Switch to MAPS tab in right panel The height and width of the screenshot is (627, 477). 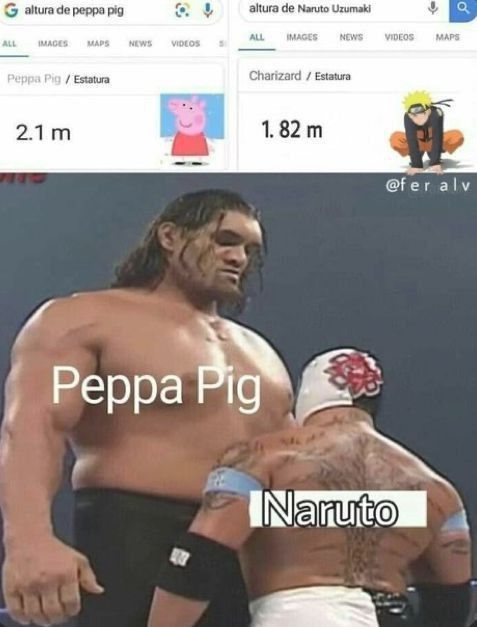coord(447,37)
